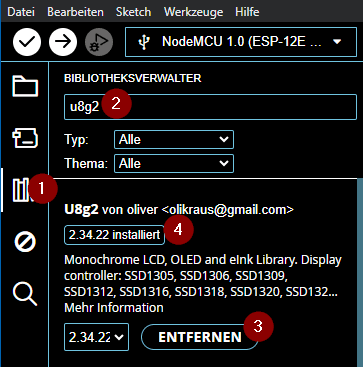
Task: Open the Hilfe menu
Action: 247,12
